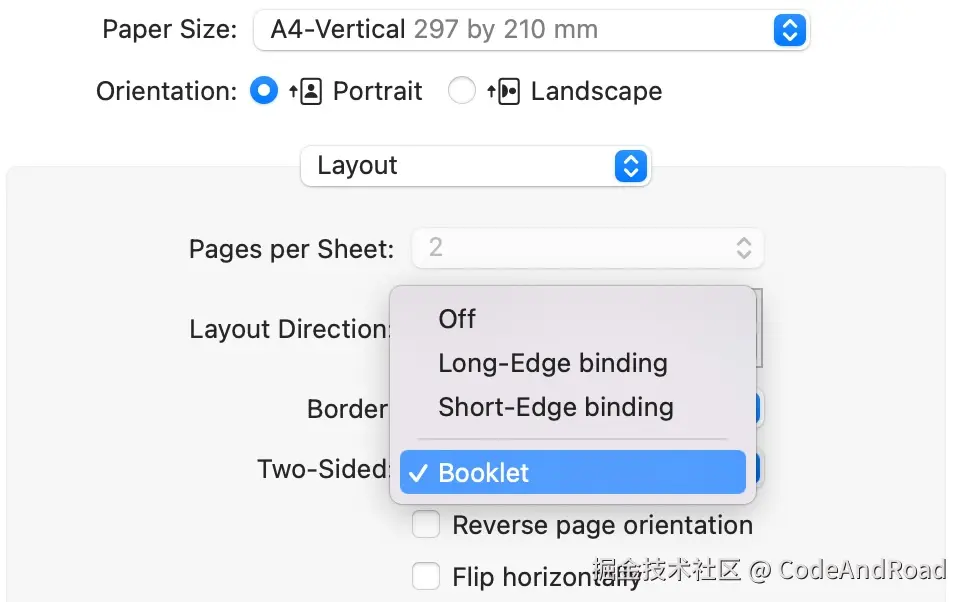Click the grey arrows on Pages per Sheet

pos(743,248)
